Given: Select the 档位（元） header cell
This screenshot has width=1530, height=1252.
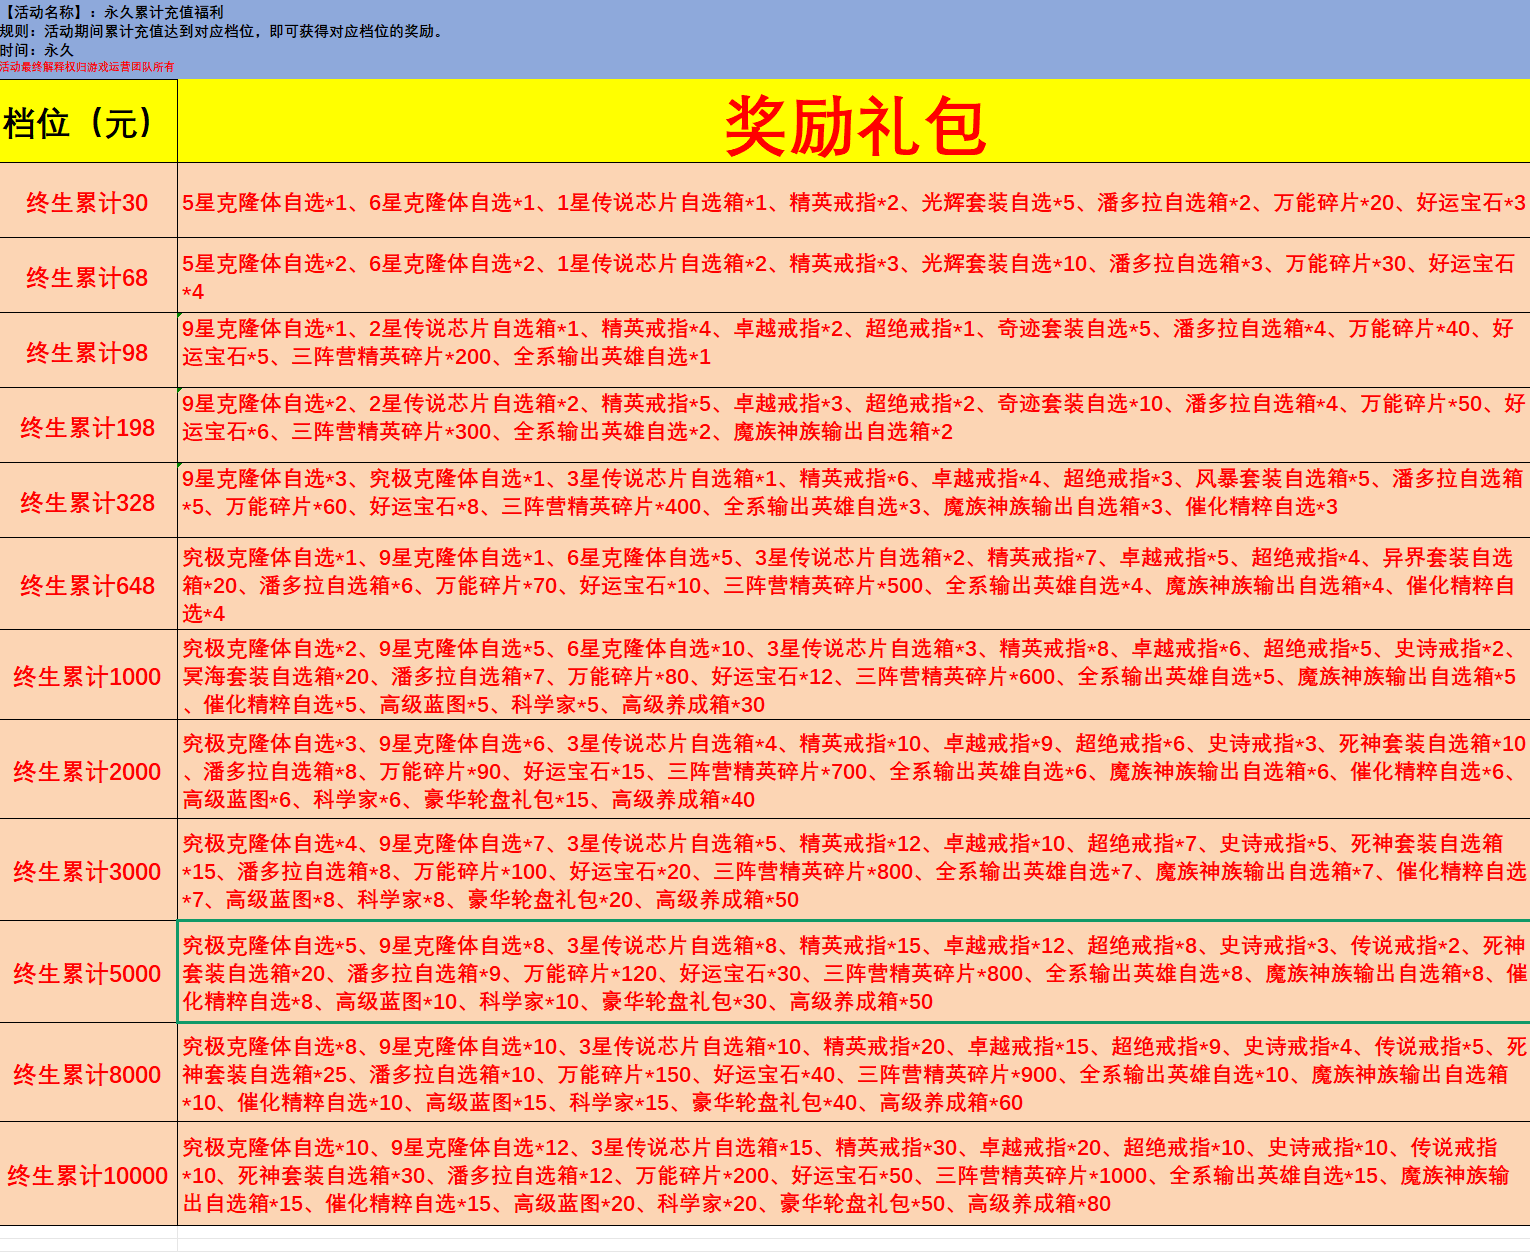Looking at the screenshot, I should point(88,122).
